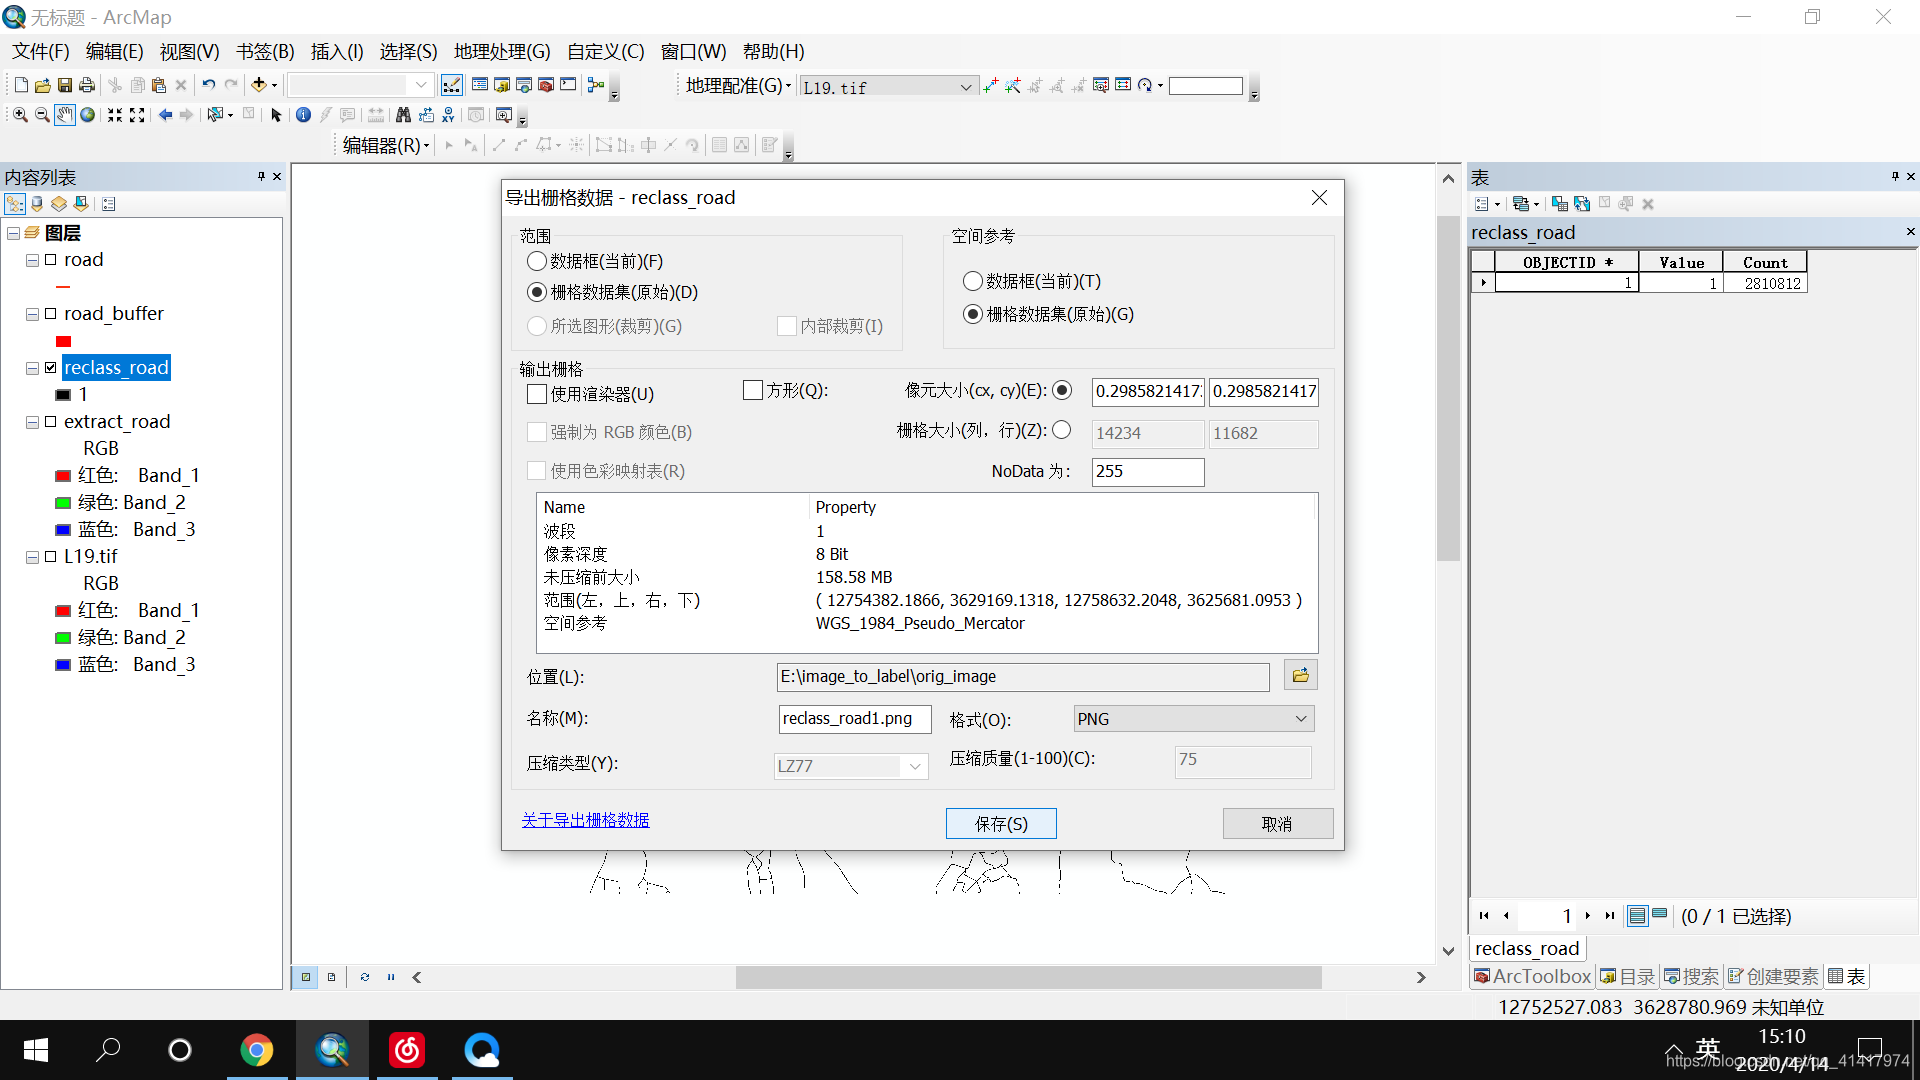The width and height of the screenshot is (1920, 1080).
Task: Open ArcToolbox window from toolbar
Action: pyautogui.click(x=546, y=85)
